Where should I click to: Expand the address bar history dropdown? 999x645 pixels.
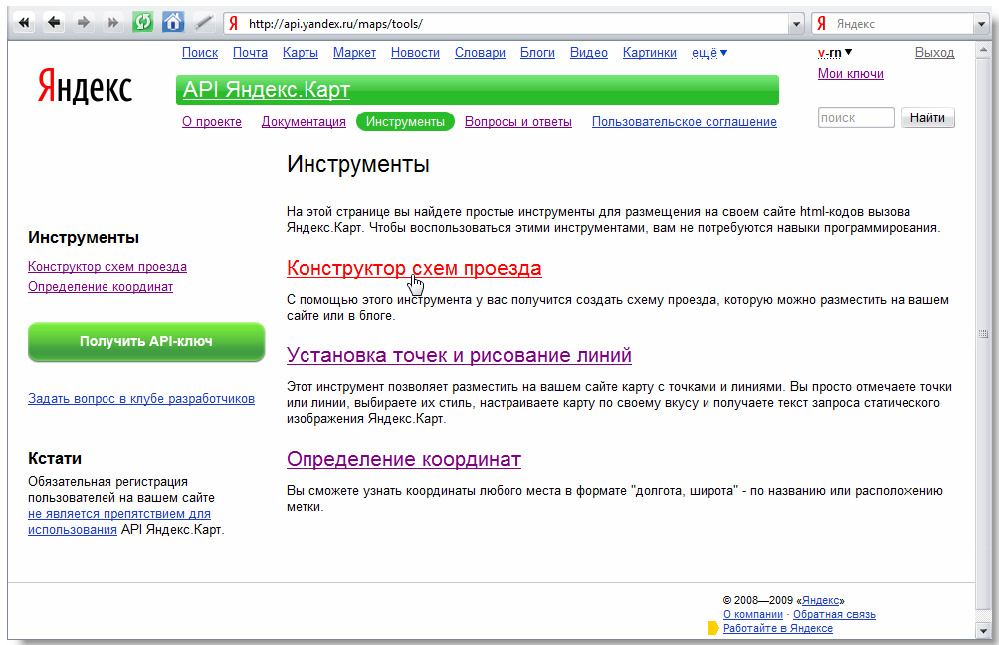796,24
